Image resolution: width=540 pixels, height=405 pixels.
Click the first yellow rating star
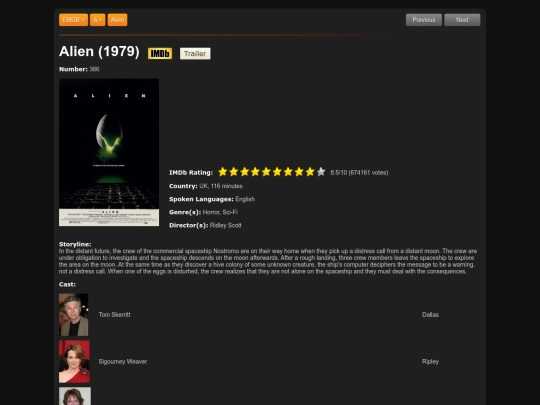coord(223,172)
